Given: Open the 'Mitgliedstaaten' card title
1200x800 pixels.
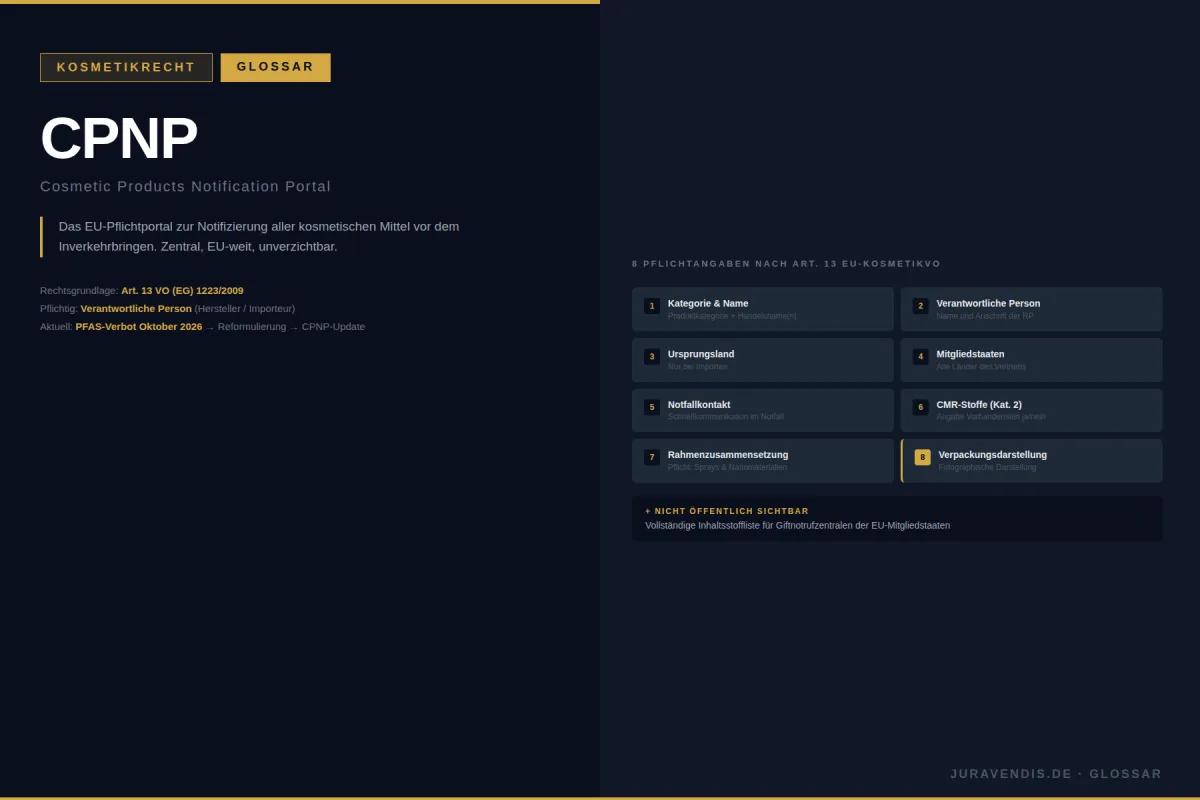Looking at the screenshot, I should click(x=971, y=354).
